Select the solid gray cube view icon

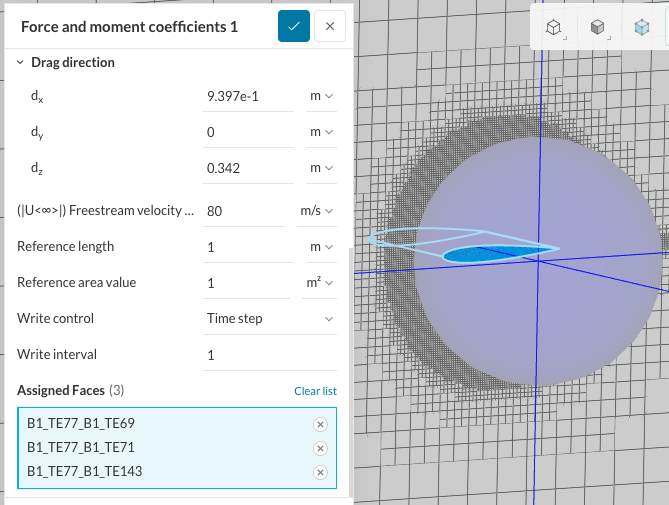pyautogui.click(x=597, y=28)
